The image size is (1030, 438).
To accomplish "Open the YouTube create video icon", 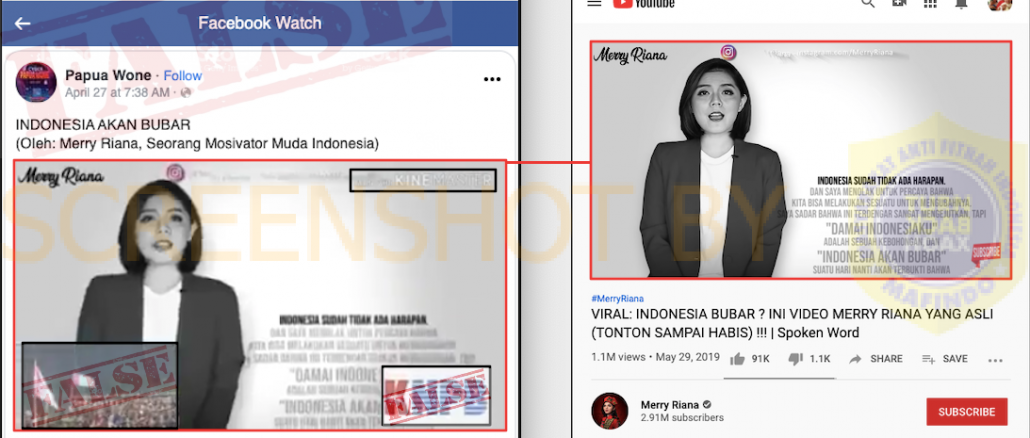I will click(899, 3).
